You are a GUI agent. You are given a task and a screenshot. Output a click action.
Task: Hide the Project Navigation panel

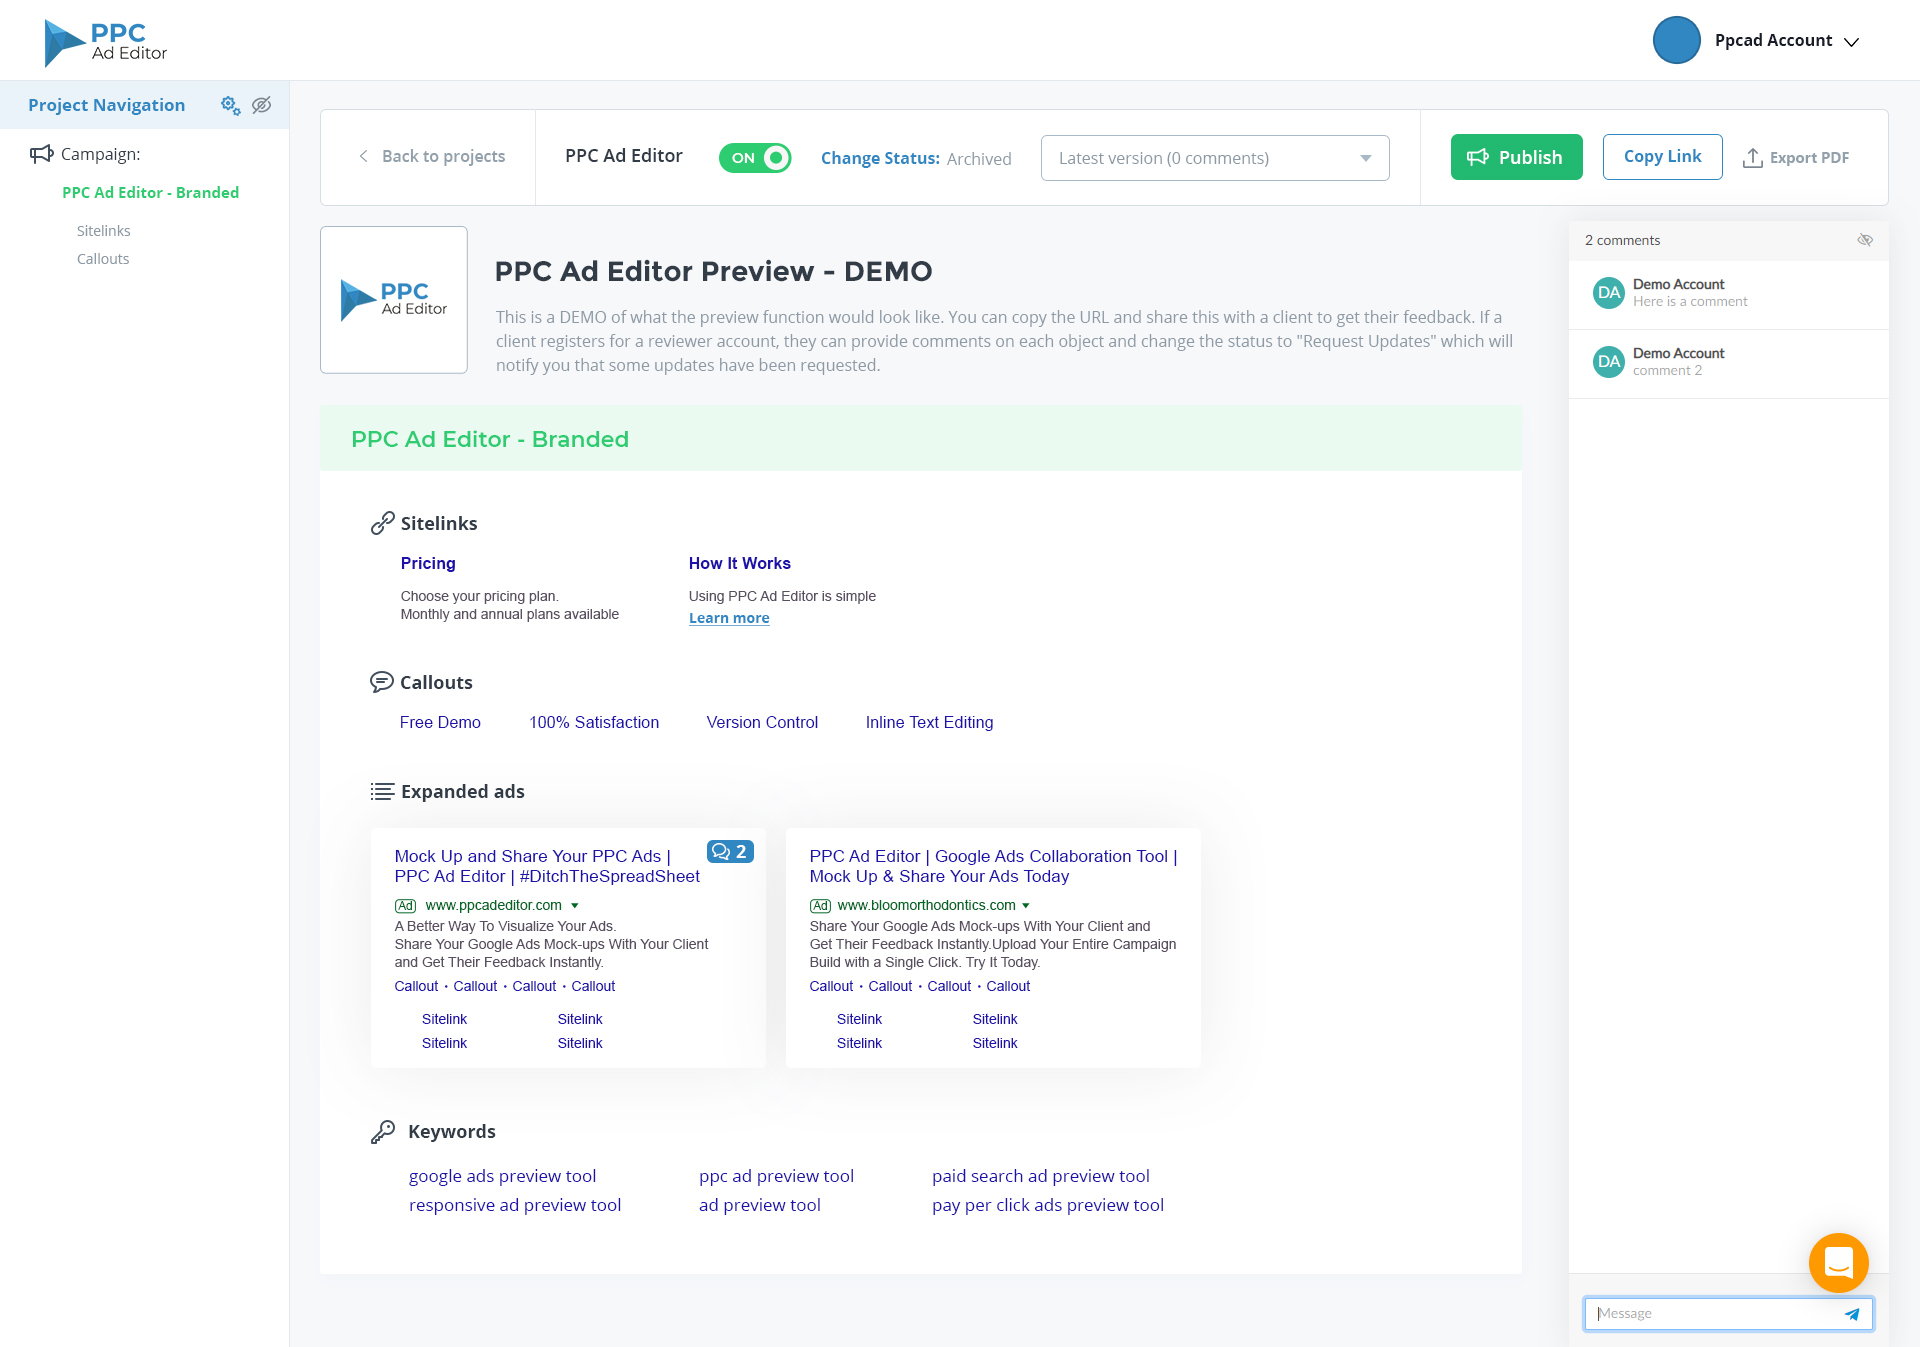pos(262,105)
